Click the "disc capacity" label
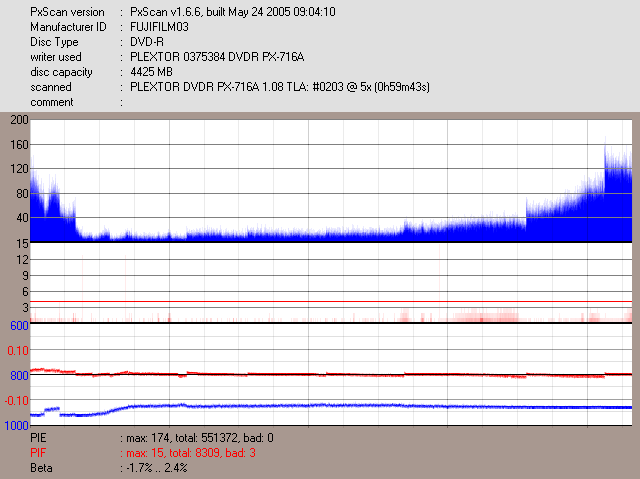The image size is (640, 479). coord(61,72)
